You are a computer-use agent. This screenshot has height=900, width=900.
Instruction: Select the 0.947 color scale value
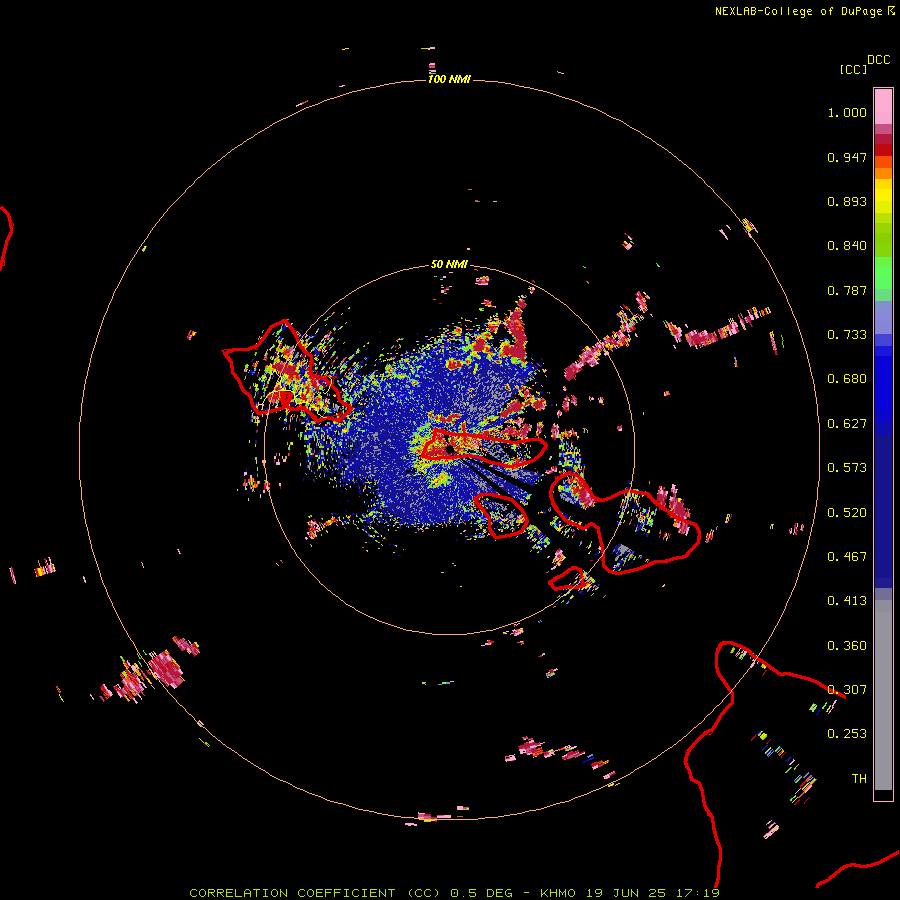[847, 157]
